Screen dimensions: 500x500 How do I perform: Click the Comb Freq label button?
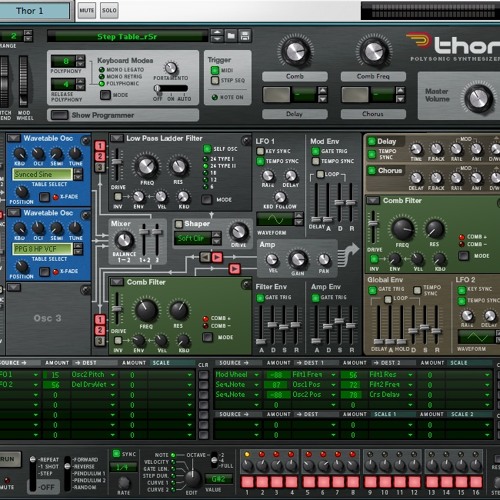pyautogui.click(x=373, y=76)
